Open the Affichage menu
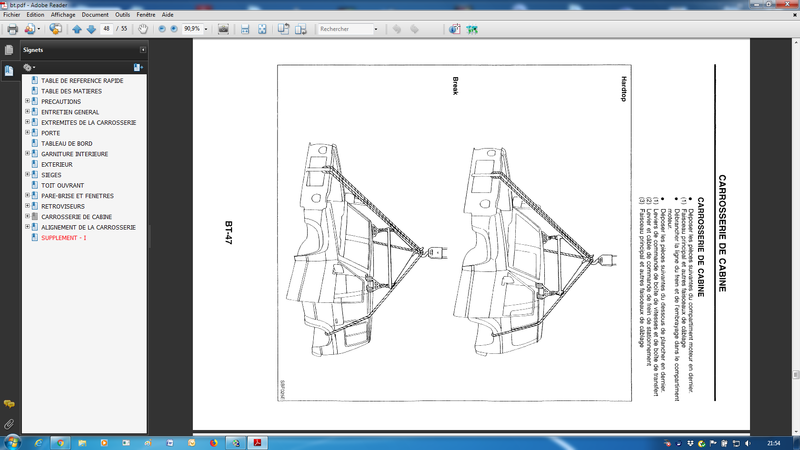Viewport: 800px width, 450px height. tap(63, 15)
